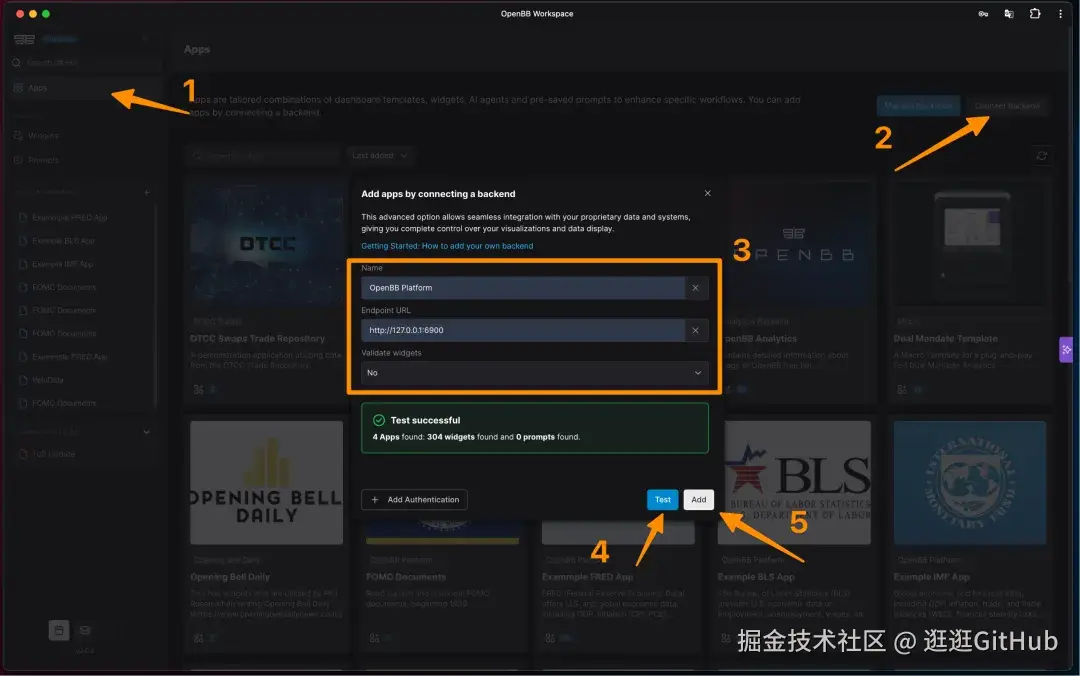Open the Deal Mandate Template card
Viewport: 1080px width, 676px height.
click(x=969, y=289)
